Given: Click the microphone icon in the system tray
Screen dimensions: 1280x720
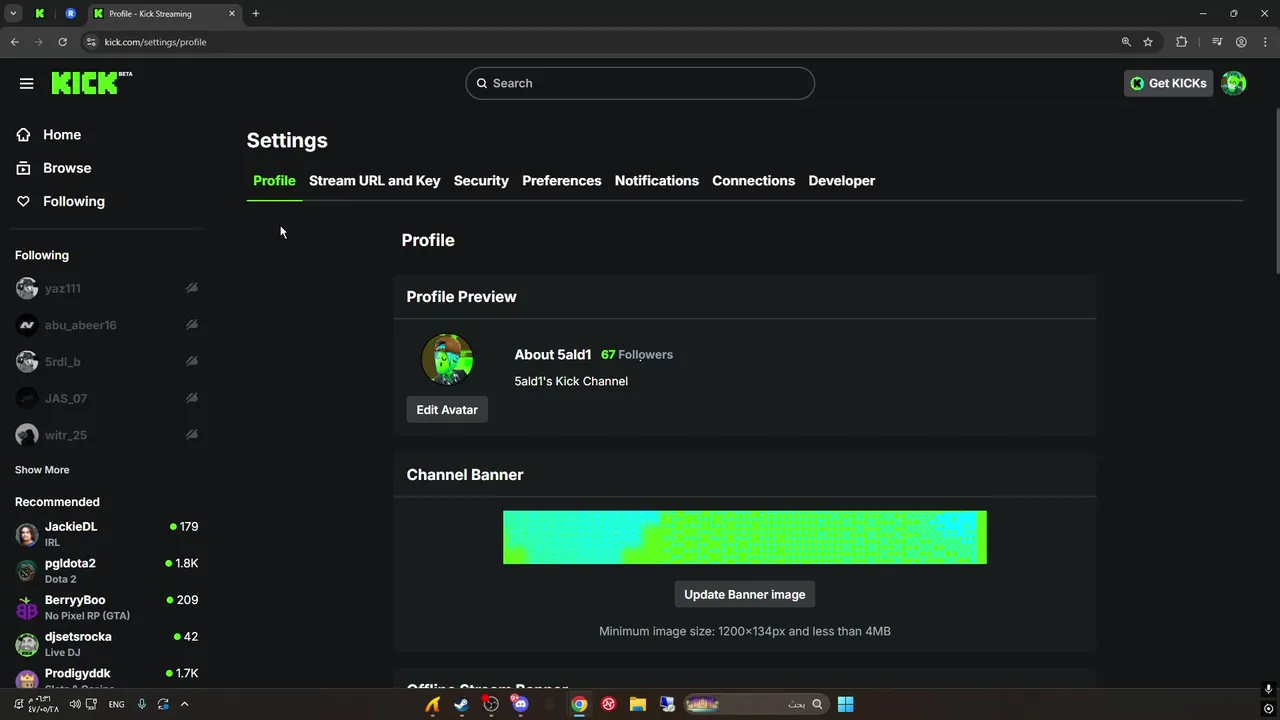Looking at the screenshot, I should 142,704.
